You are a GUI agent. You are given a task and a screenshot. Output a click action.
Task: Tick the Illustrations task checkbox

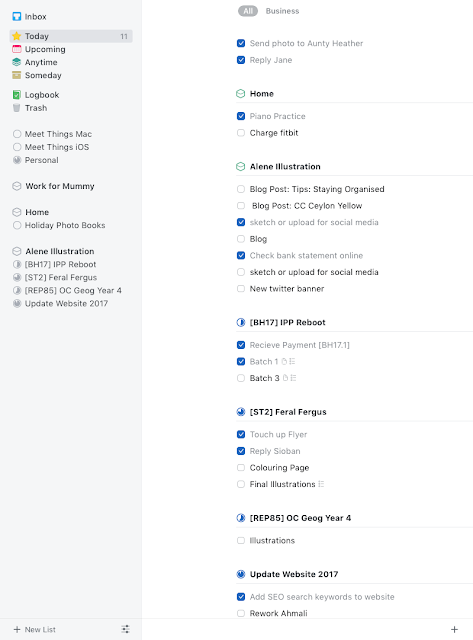click(241, 540)
